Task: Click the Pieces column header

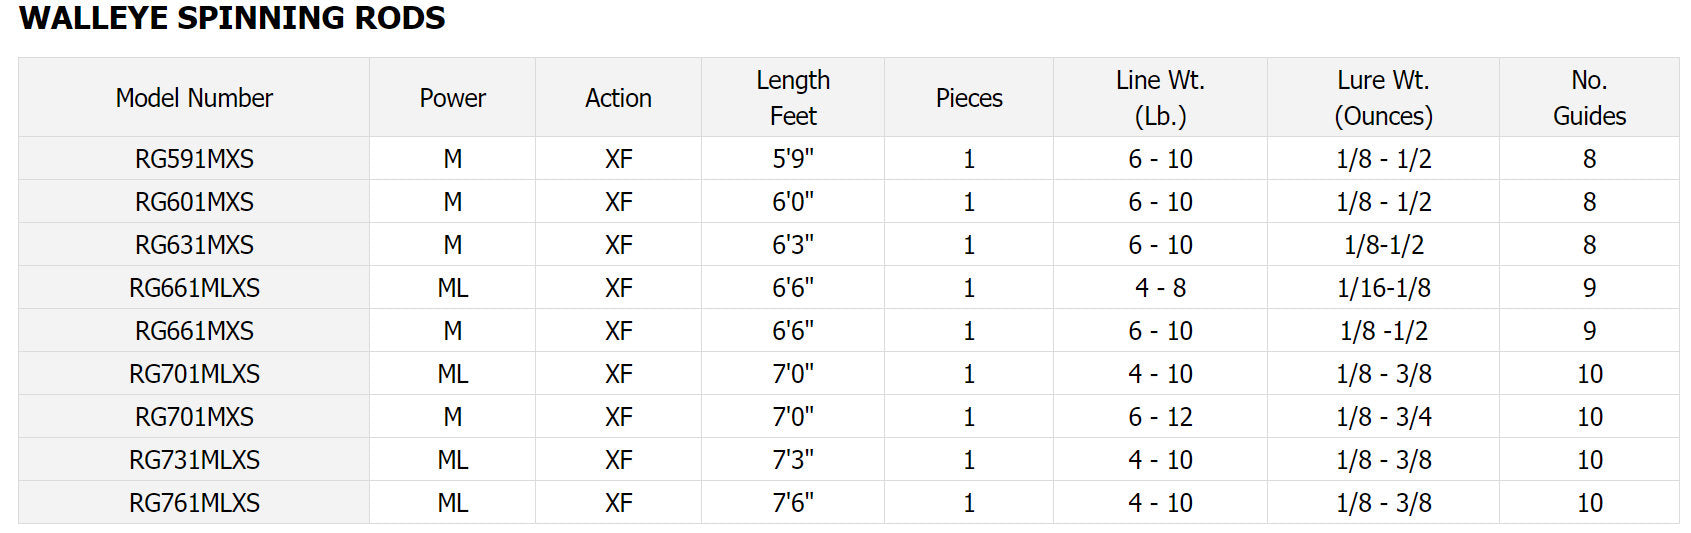Action: [969, 98]
